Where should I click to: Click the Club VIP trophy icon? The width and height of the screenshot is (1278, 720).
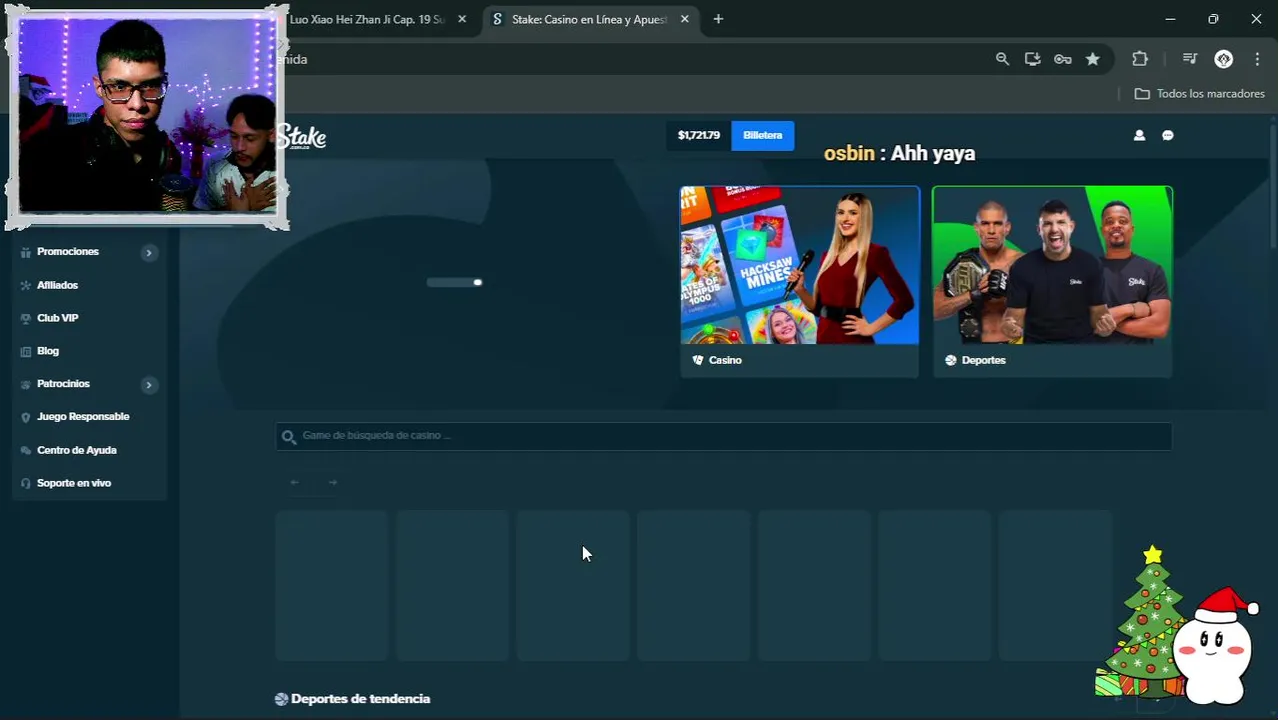27,318
